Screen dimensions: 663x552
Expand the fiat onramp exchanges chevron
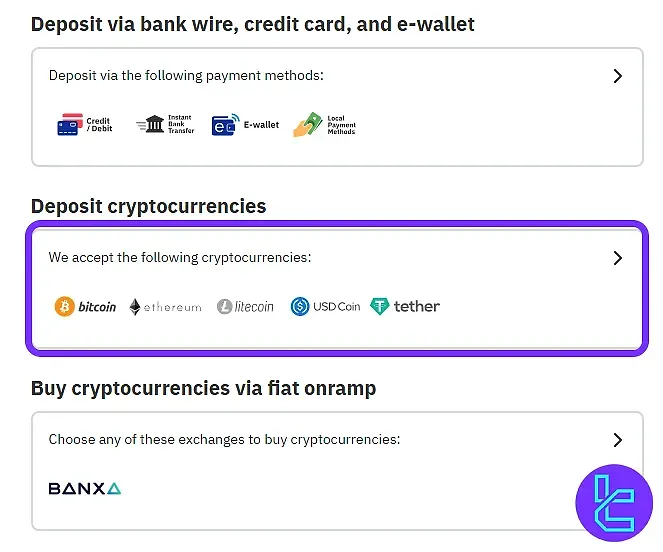pos(618,440)
